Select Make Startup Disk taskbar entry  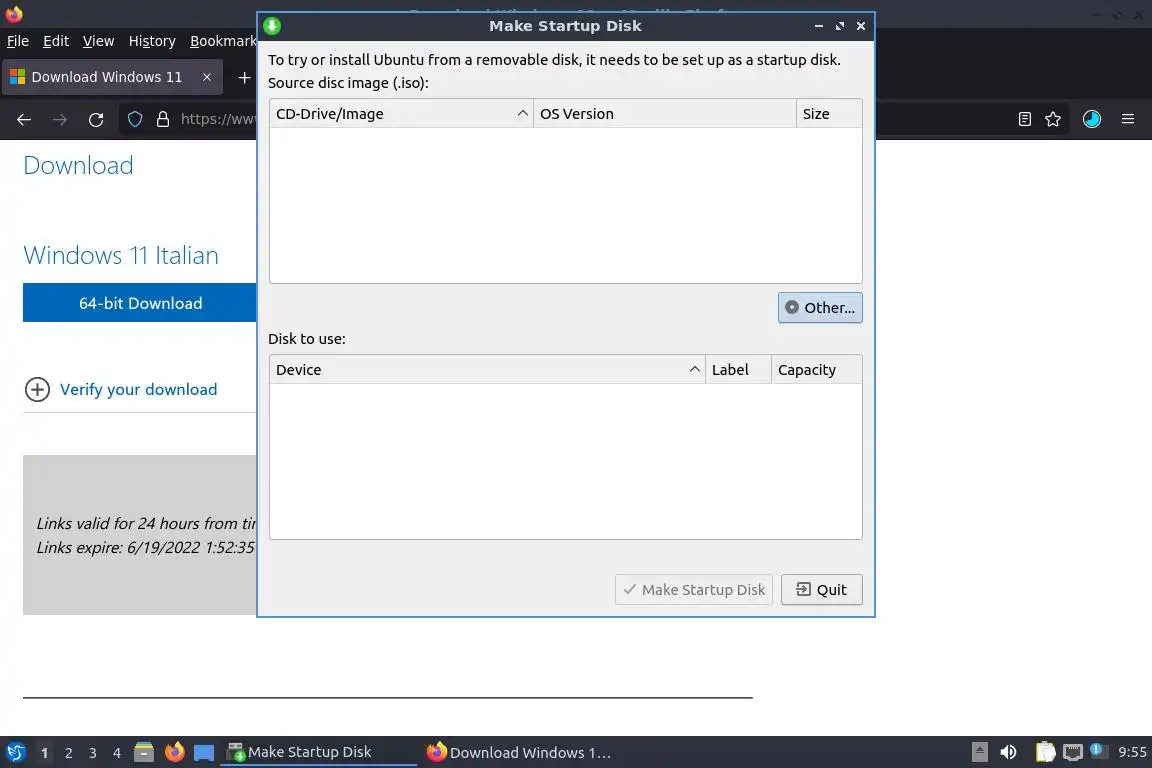pos(317,752)
